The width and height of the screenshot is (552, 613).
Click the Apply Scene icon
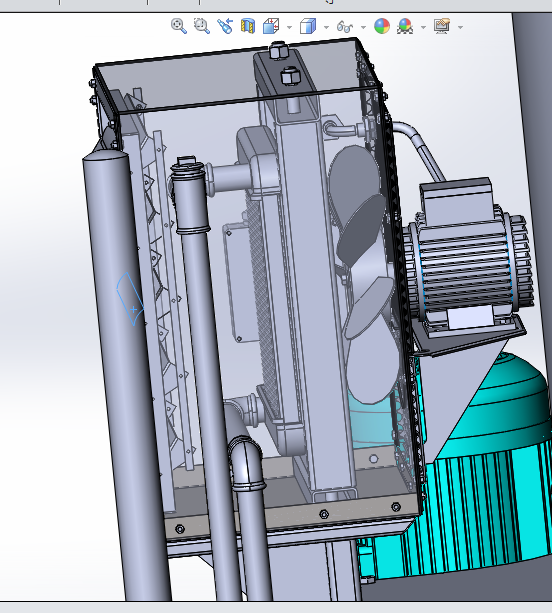(405, 26)
